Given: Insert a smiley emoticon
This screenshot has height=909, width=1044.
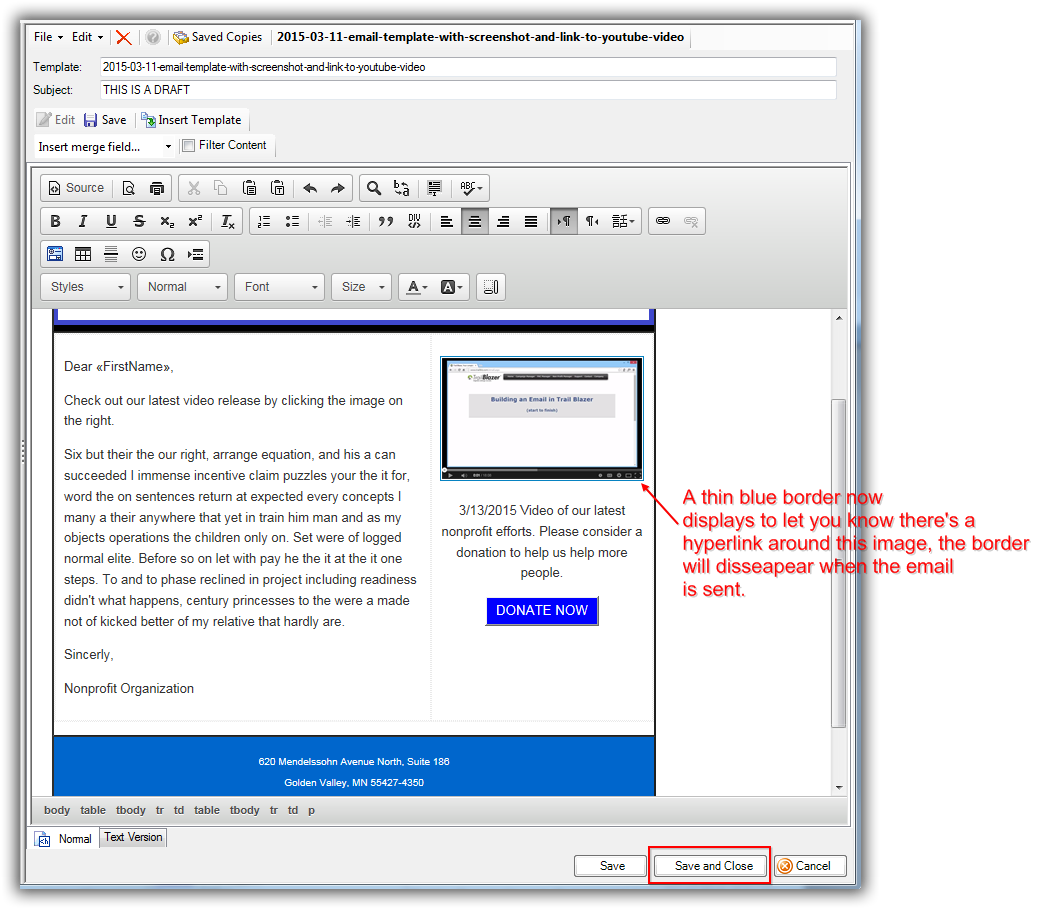Looking at the screenshot, I should 139,254.
